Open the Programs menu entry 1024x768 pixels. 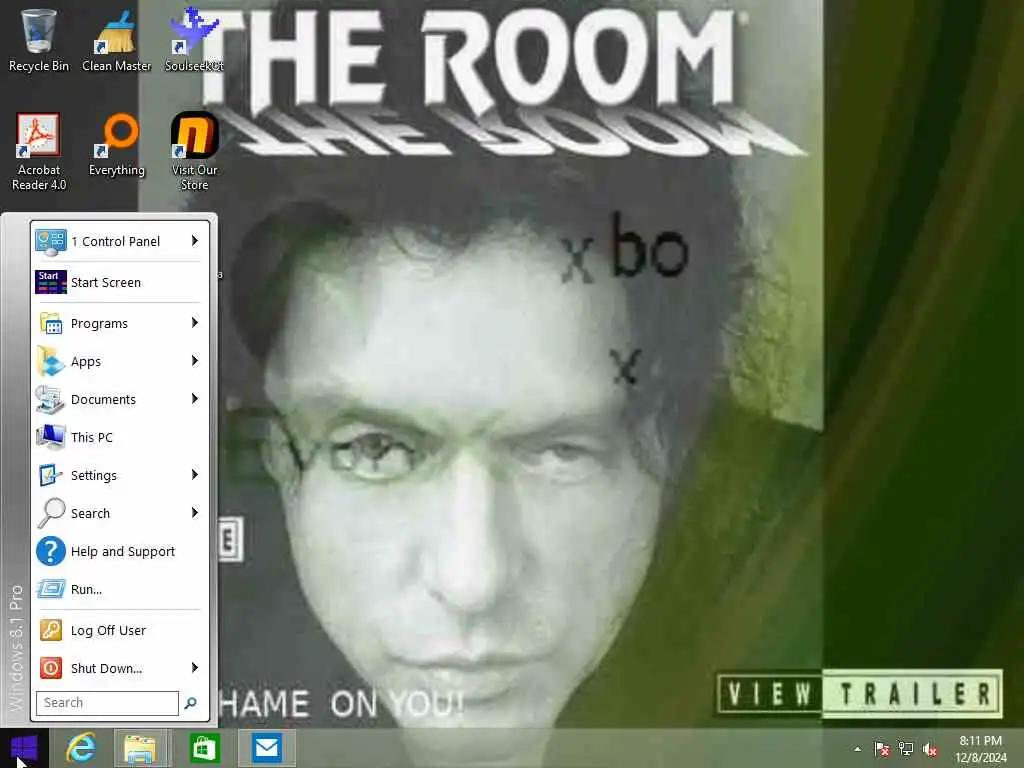(120, 323)
